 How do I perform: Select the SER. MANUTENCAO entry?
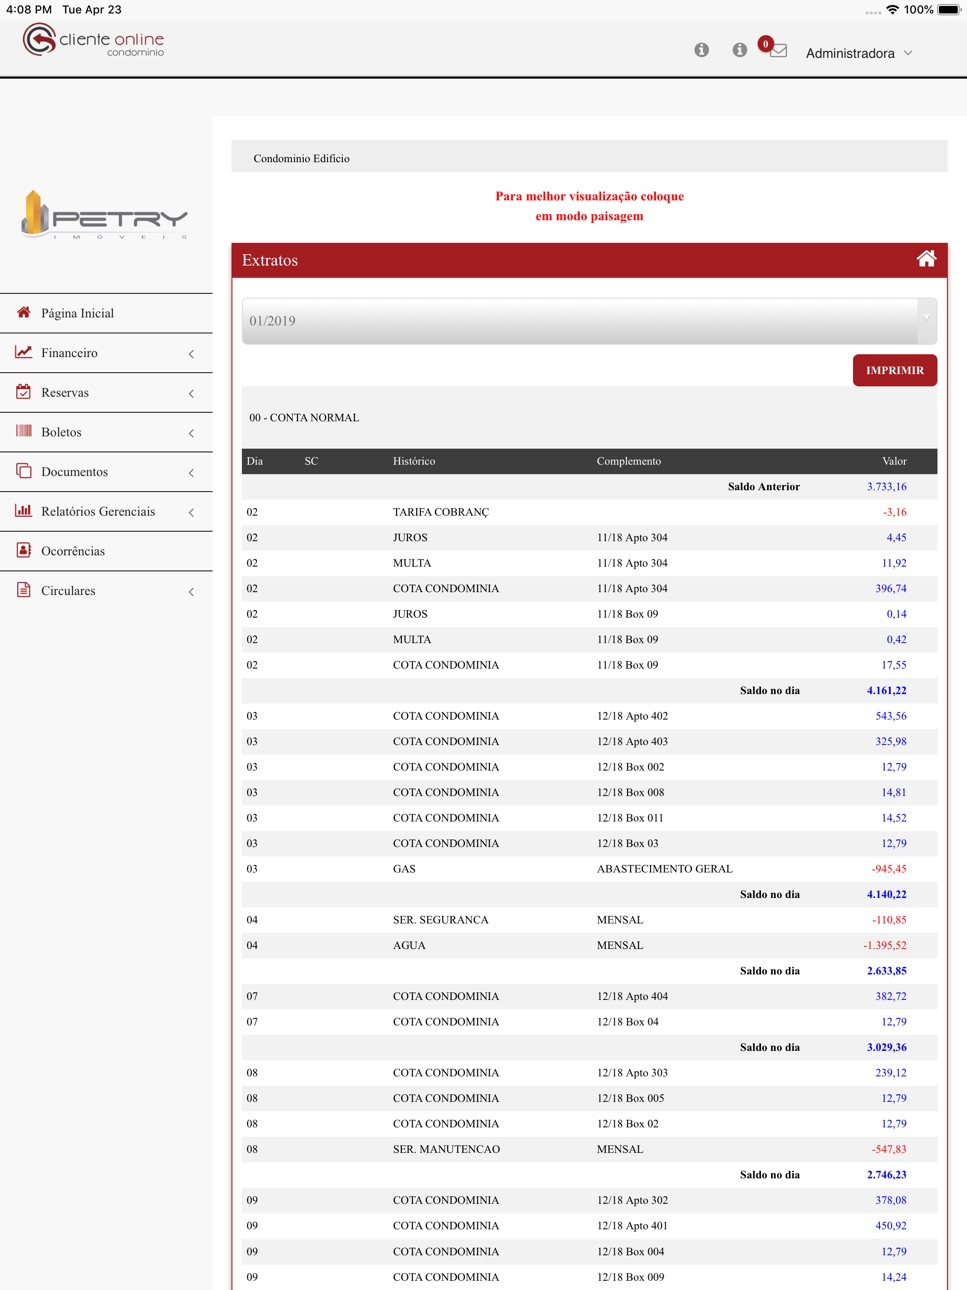[446, 1149]
